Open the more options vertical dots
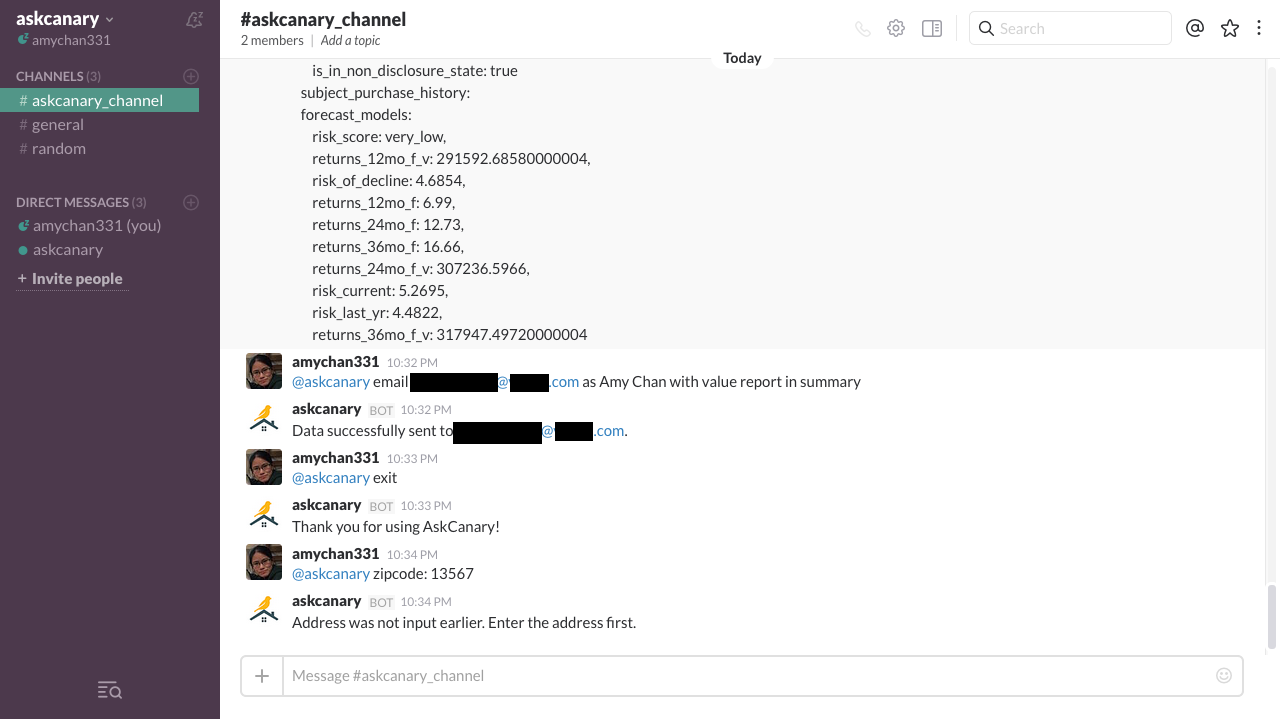Screen dimensions: 1280x719 (1259, 28)
